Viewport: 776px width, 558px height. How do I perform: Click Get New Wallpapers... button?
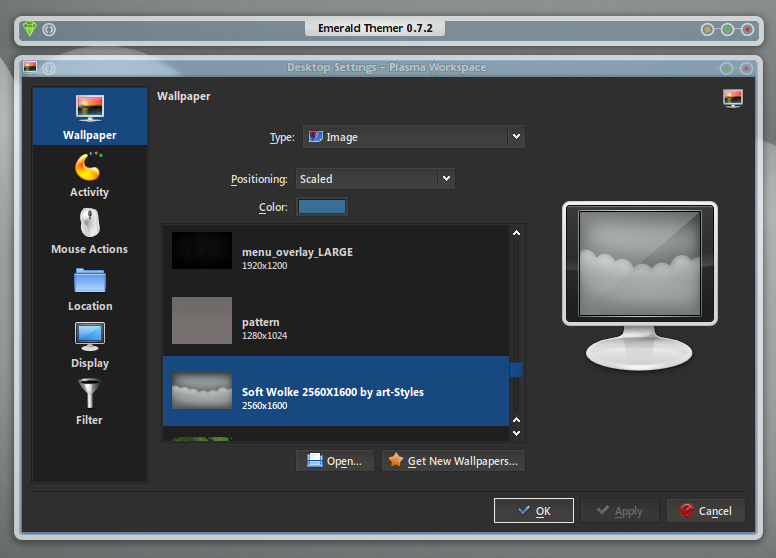(x=453, y=461)
